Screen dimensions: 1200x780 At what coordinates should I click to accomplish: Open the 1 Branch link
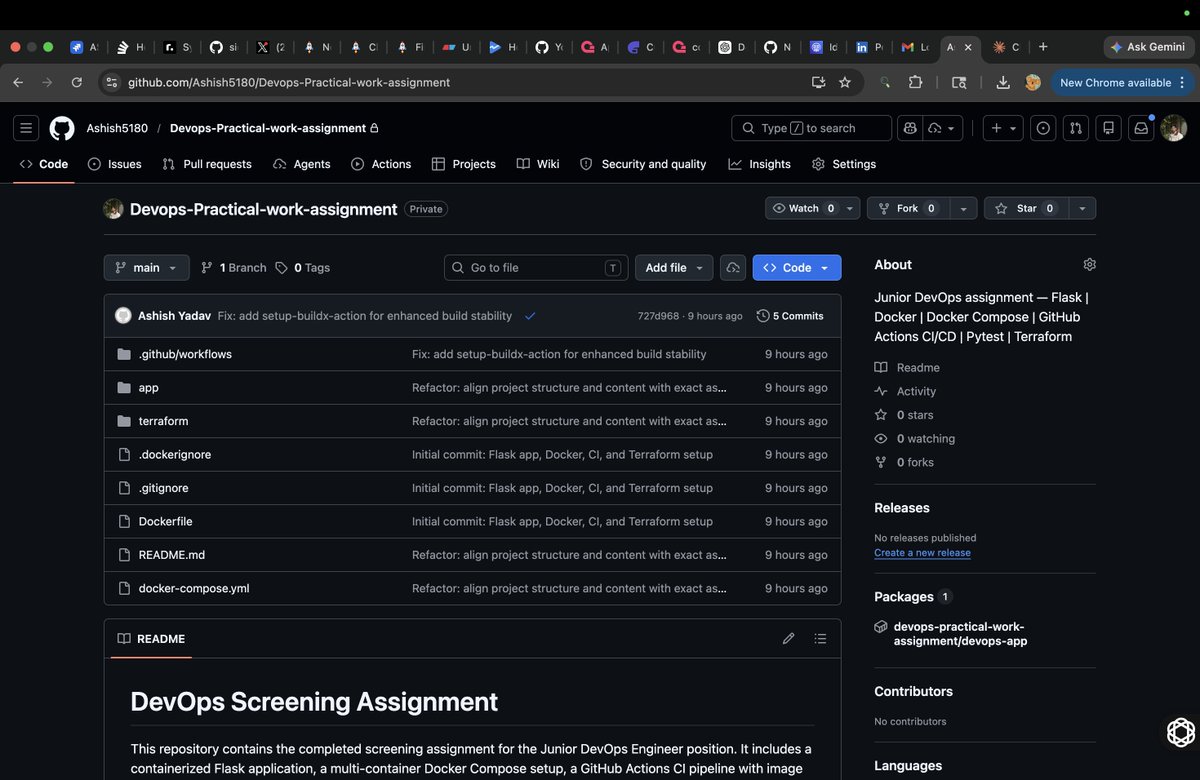(234, 268)
